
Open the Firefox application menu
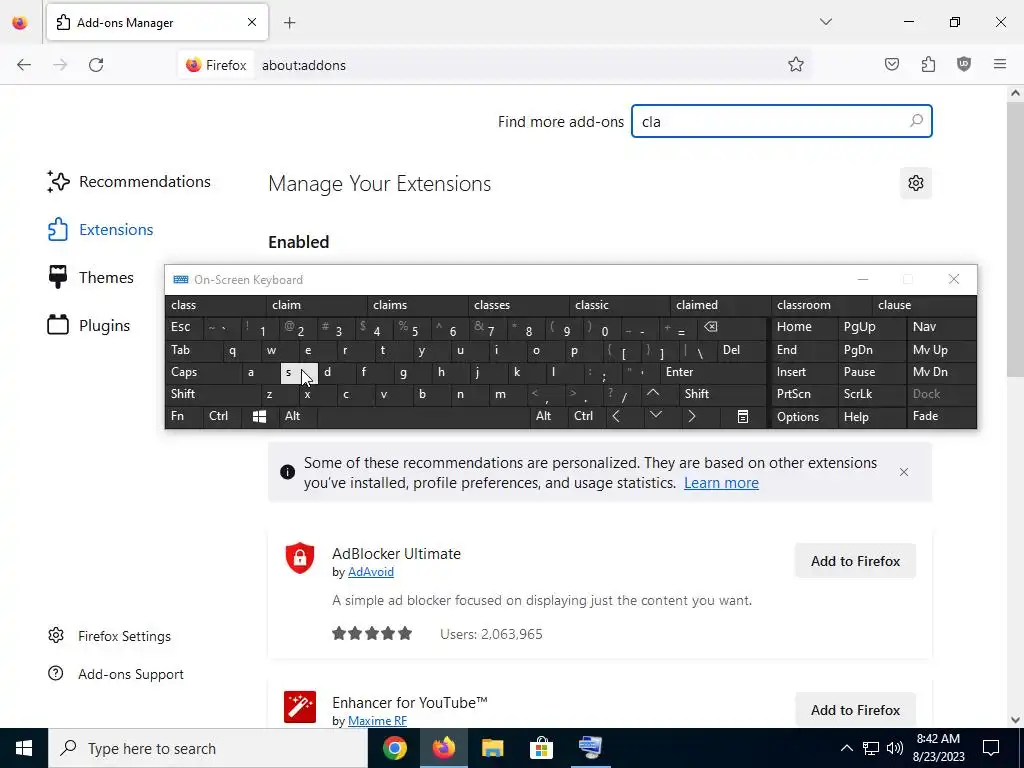[1000, 65]
